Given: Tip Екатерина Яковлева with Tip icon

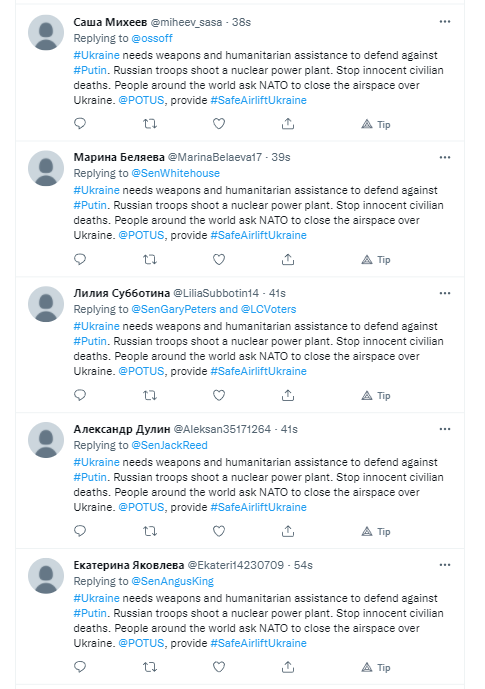Looking at the screenshot, I should tap(376, 667).
